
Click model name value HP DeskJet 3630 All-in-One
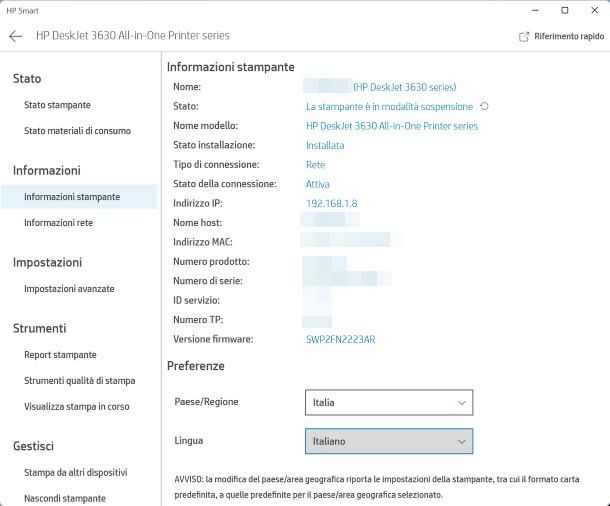[x=392, y=126]
